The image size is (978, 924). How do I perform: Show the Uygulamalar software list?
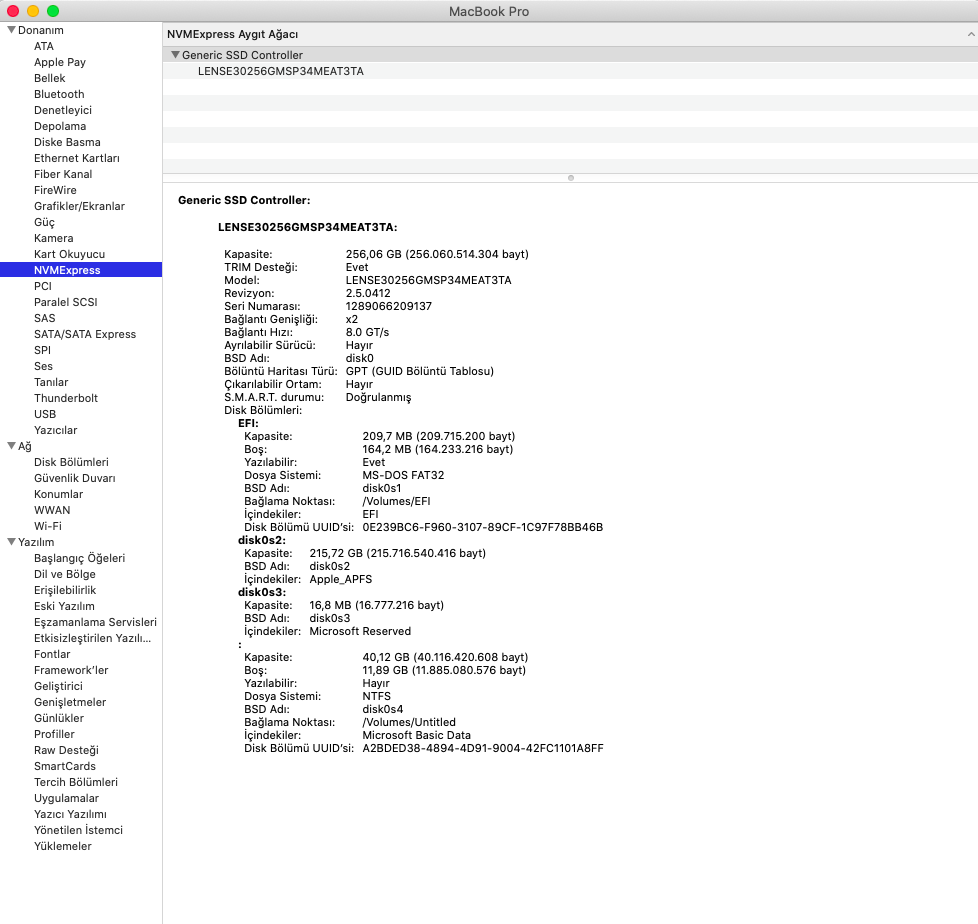[x=66, y=798]
